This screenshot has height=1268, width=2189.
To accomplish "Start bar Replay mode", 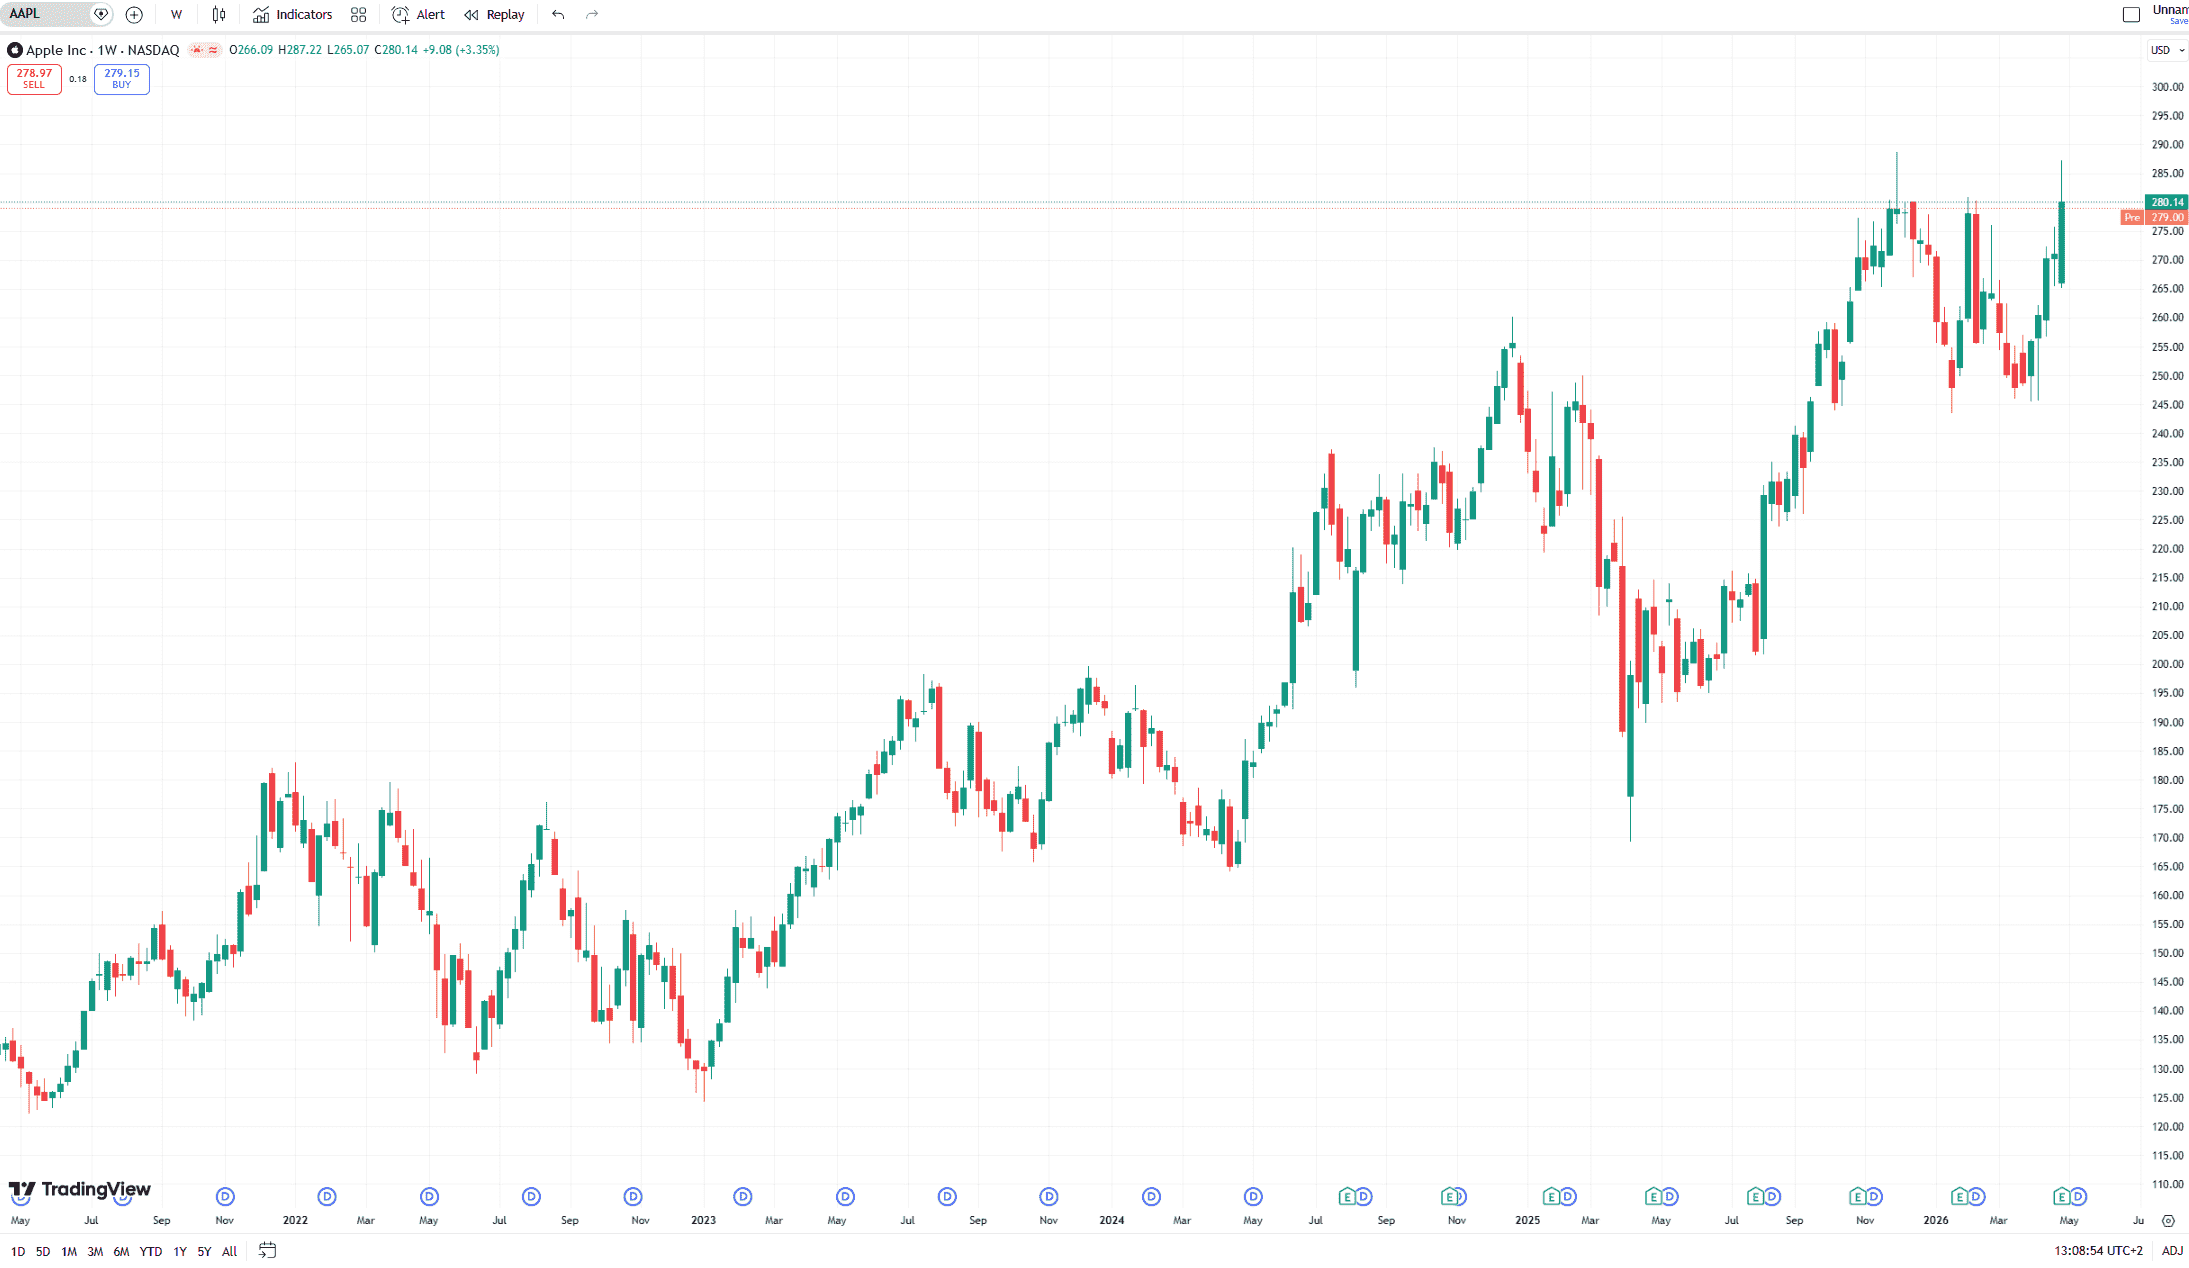I will [495, 14].
